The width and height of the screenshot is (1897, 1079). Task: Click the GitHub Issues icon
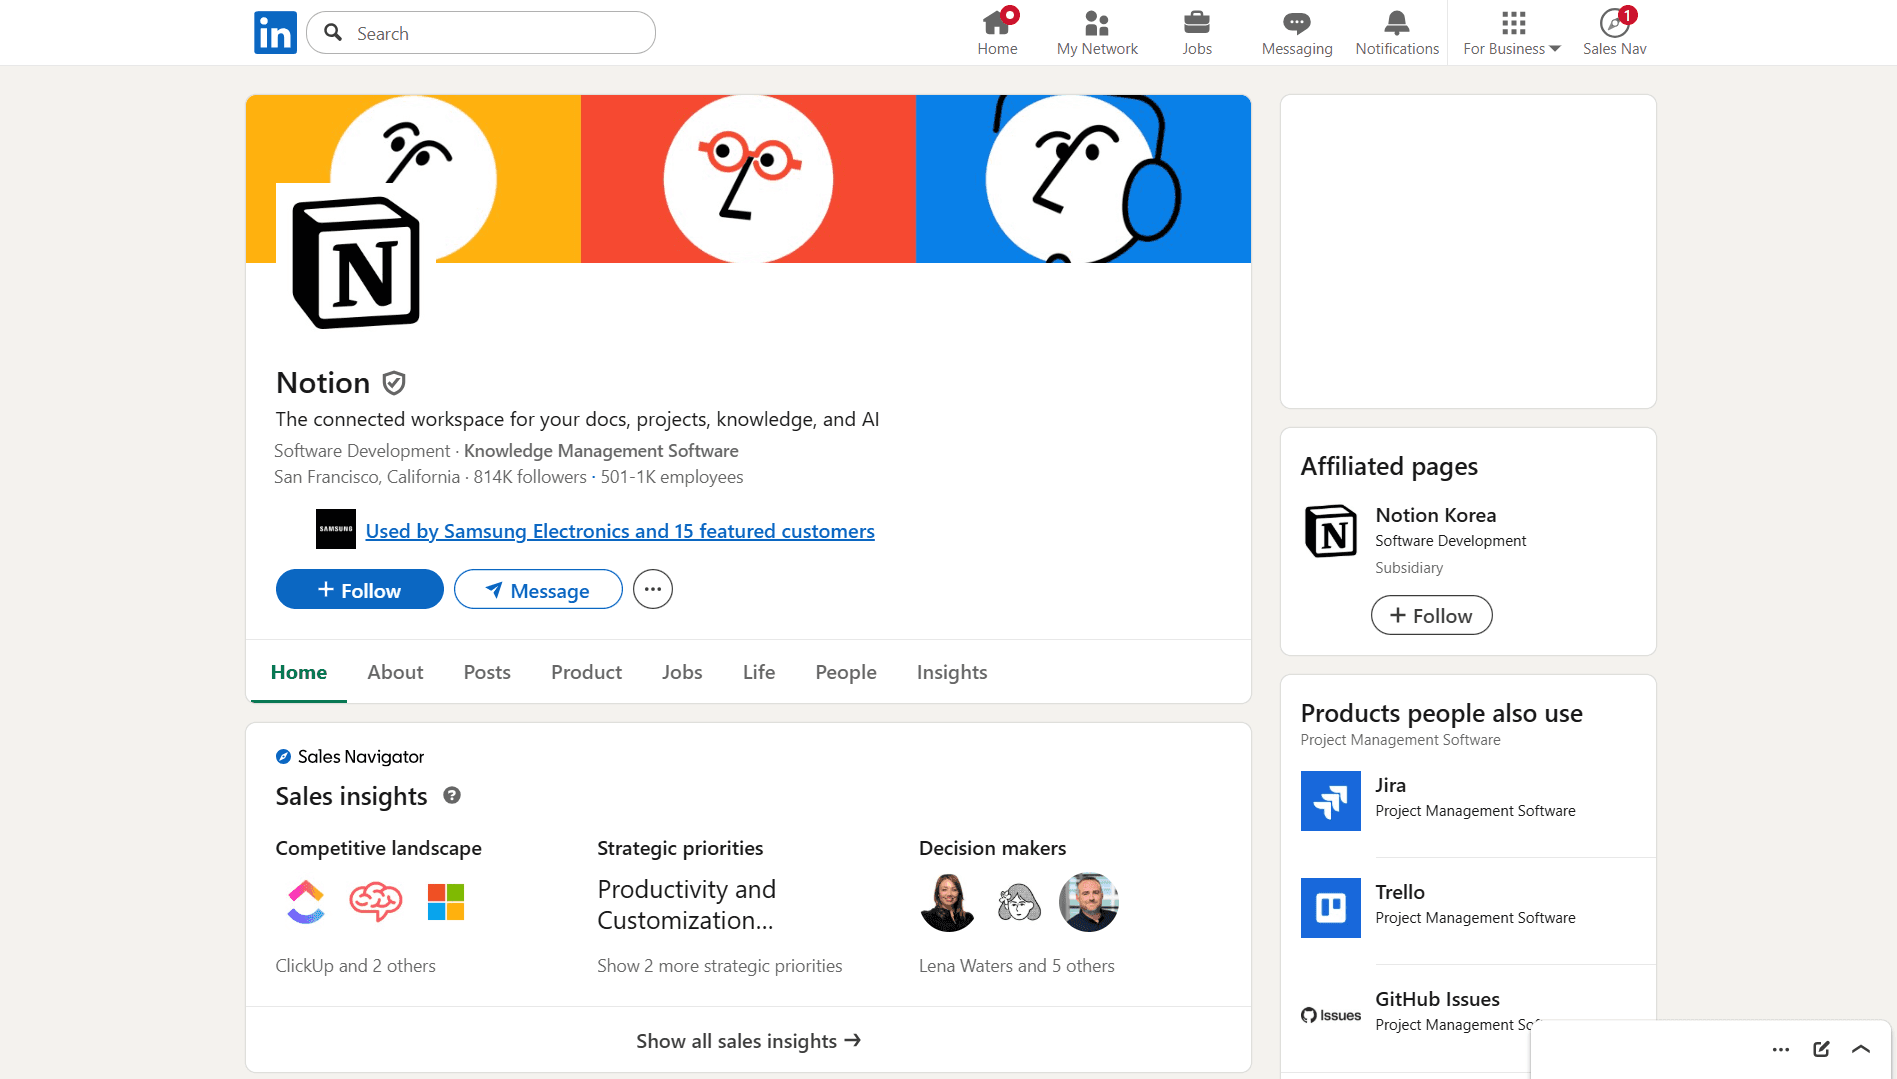click(x=1330, y=1014)
